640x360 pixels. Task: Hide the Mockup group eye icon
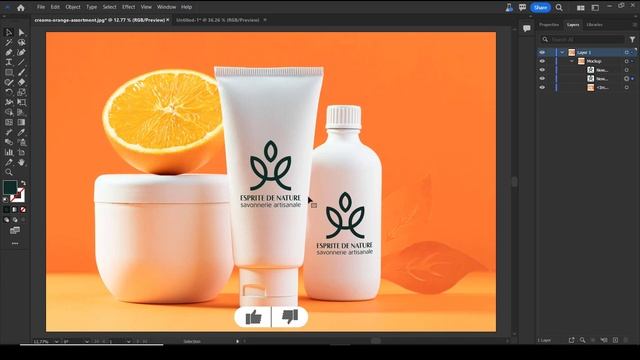[542, 61]
